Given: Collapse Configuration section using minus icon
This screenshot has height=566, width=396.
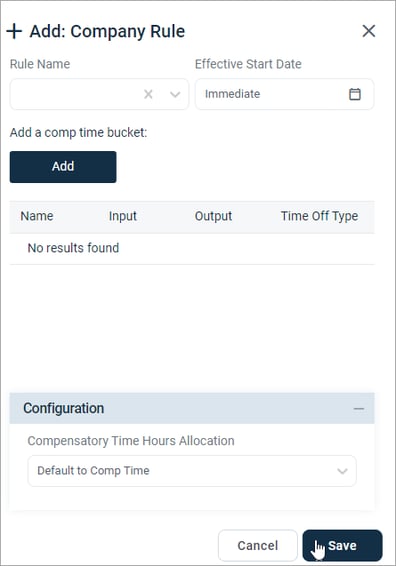Looking at the screenshot, I should click(x=358, y=409).
